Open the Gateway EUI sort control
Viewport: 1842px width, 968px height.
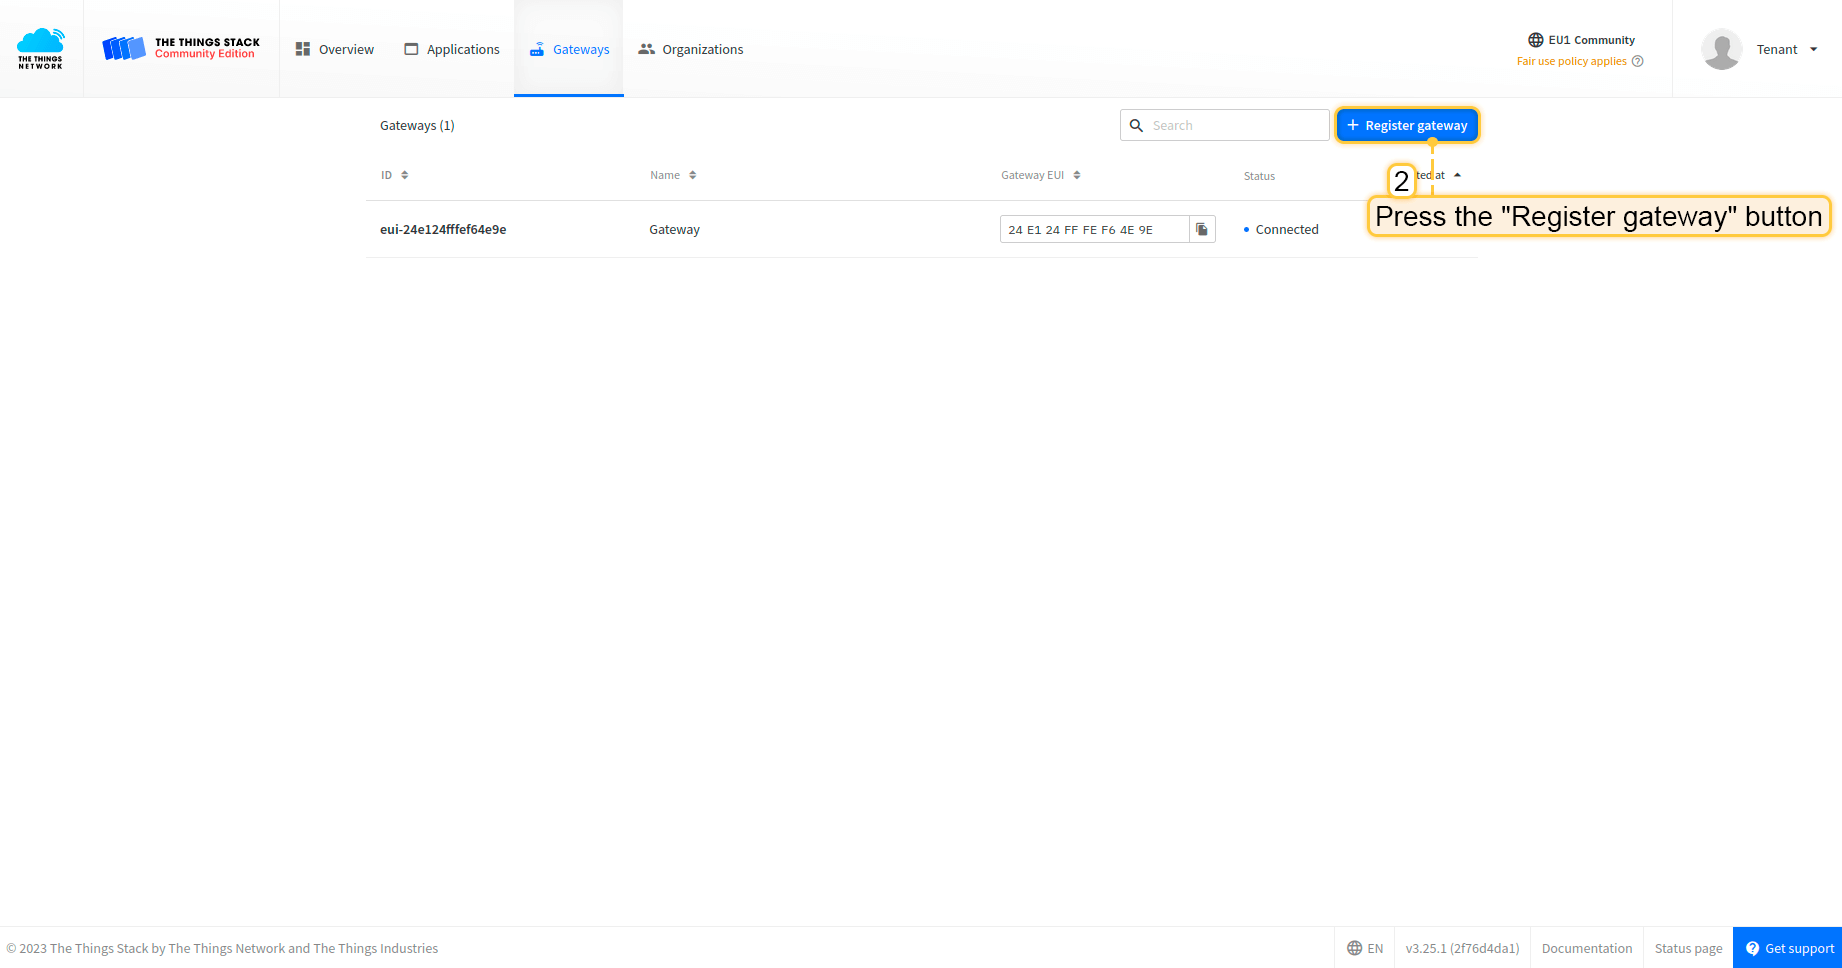(x=1076, y=174)
